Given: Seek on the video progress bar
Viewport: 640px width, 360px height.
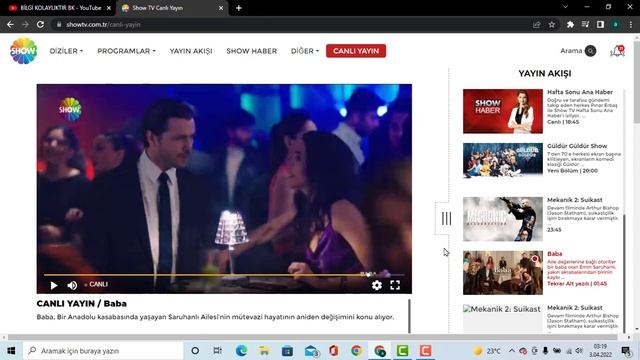Looking at the screenshot, I should pyautogui.click(x=224, y=275).
